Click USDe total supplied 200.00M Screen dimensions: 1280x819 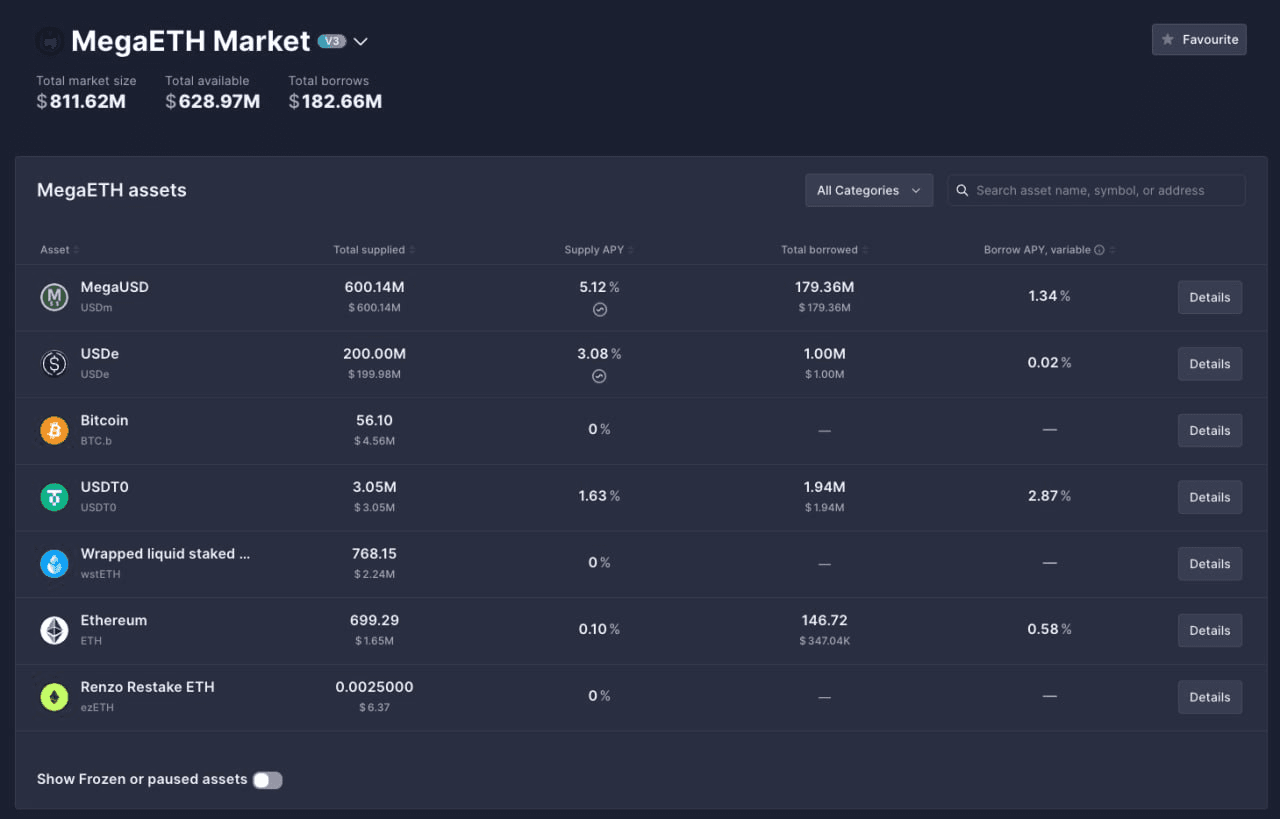point(375,354)
